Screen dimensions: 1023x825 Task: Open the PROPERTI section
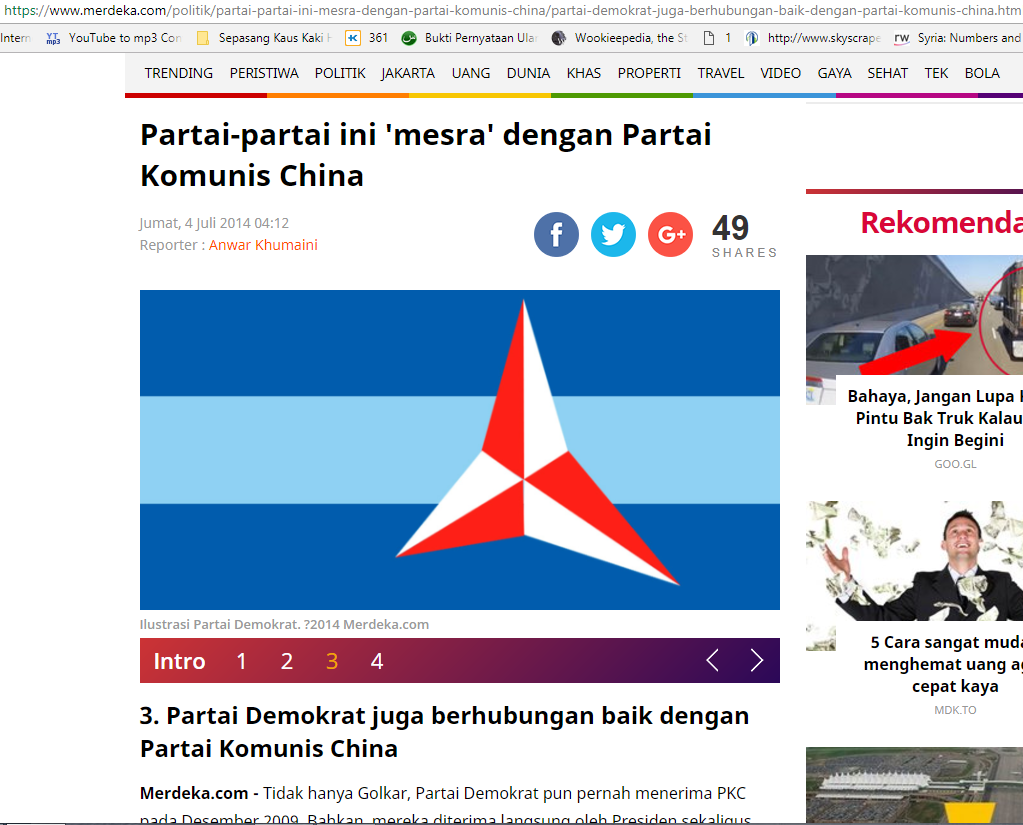pyautogui.click(x=649, y=73)
